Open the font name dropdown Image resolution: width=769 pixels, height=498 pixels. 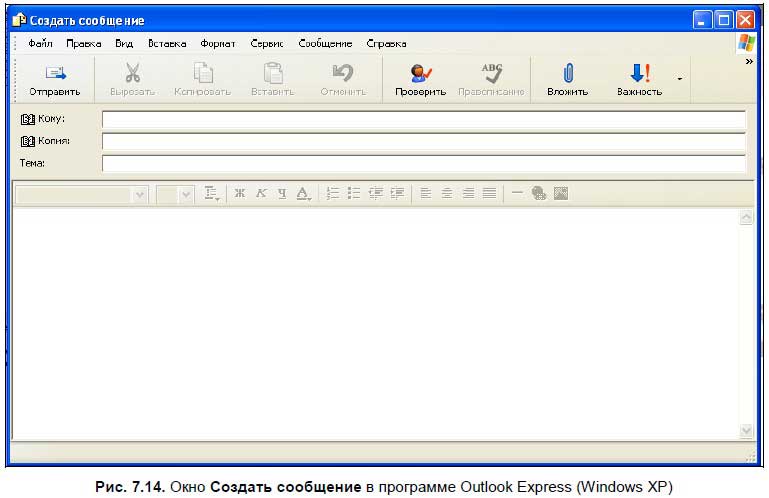[140, 195]
